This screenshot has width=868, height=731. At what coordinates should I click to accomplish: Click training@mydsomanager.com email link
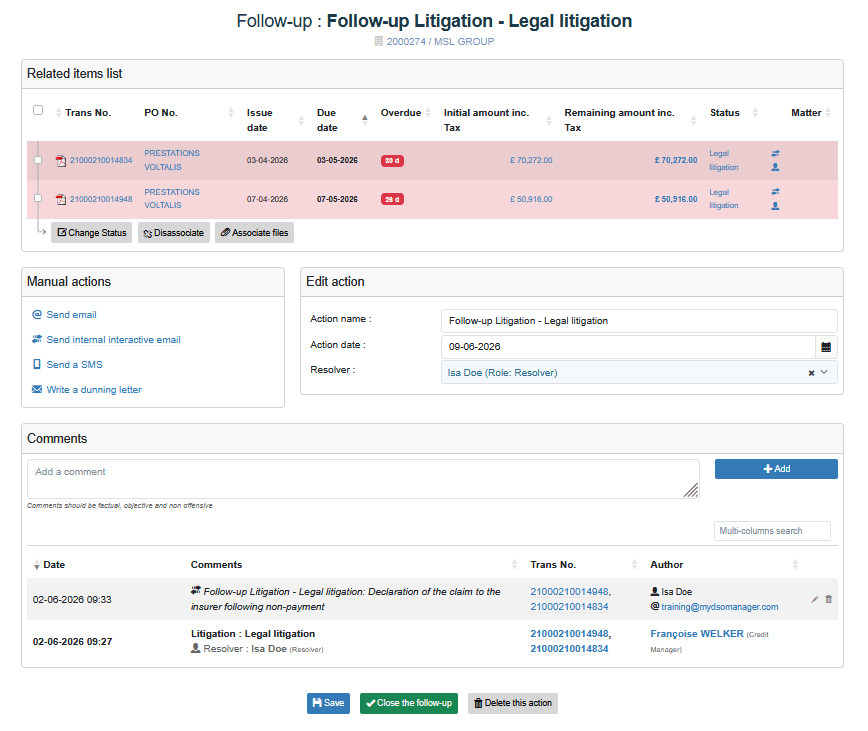pos(720,607)
